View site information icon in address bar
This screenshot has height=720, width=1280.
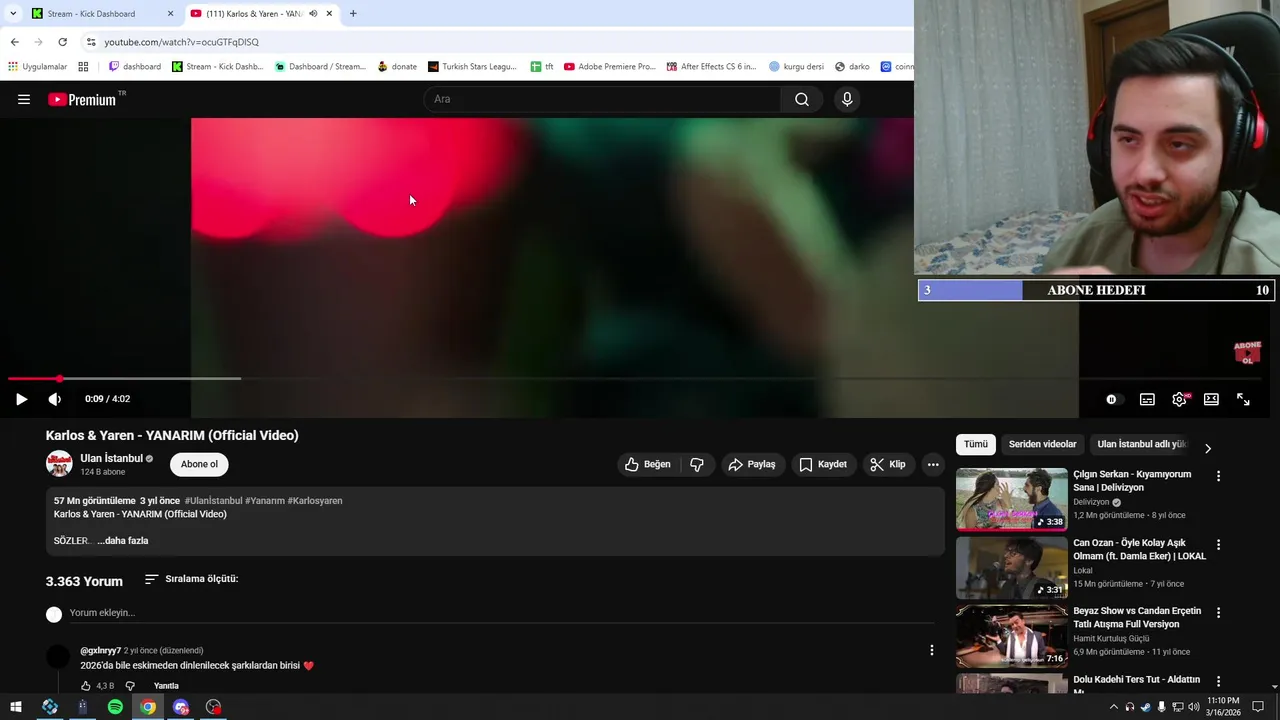(91, 42)
